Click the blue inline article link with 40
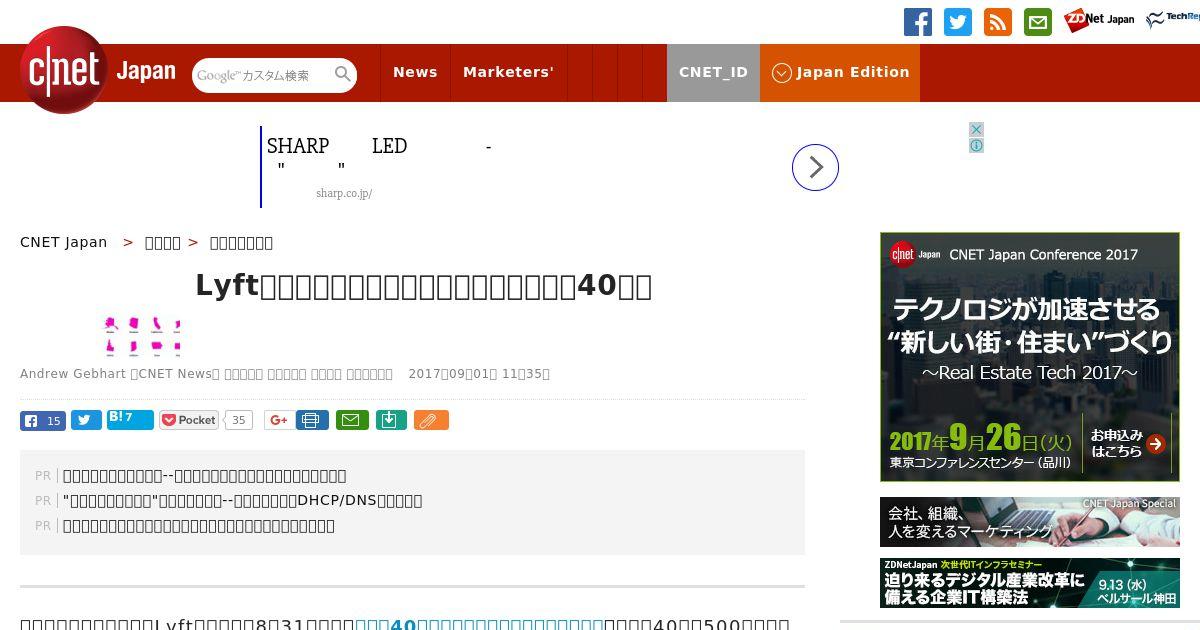This screenshot has width=1200, height=630. coord(479,625)
